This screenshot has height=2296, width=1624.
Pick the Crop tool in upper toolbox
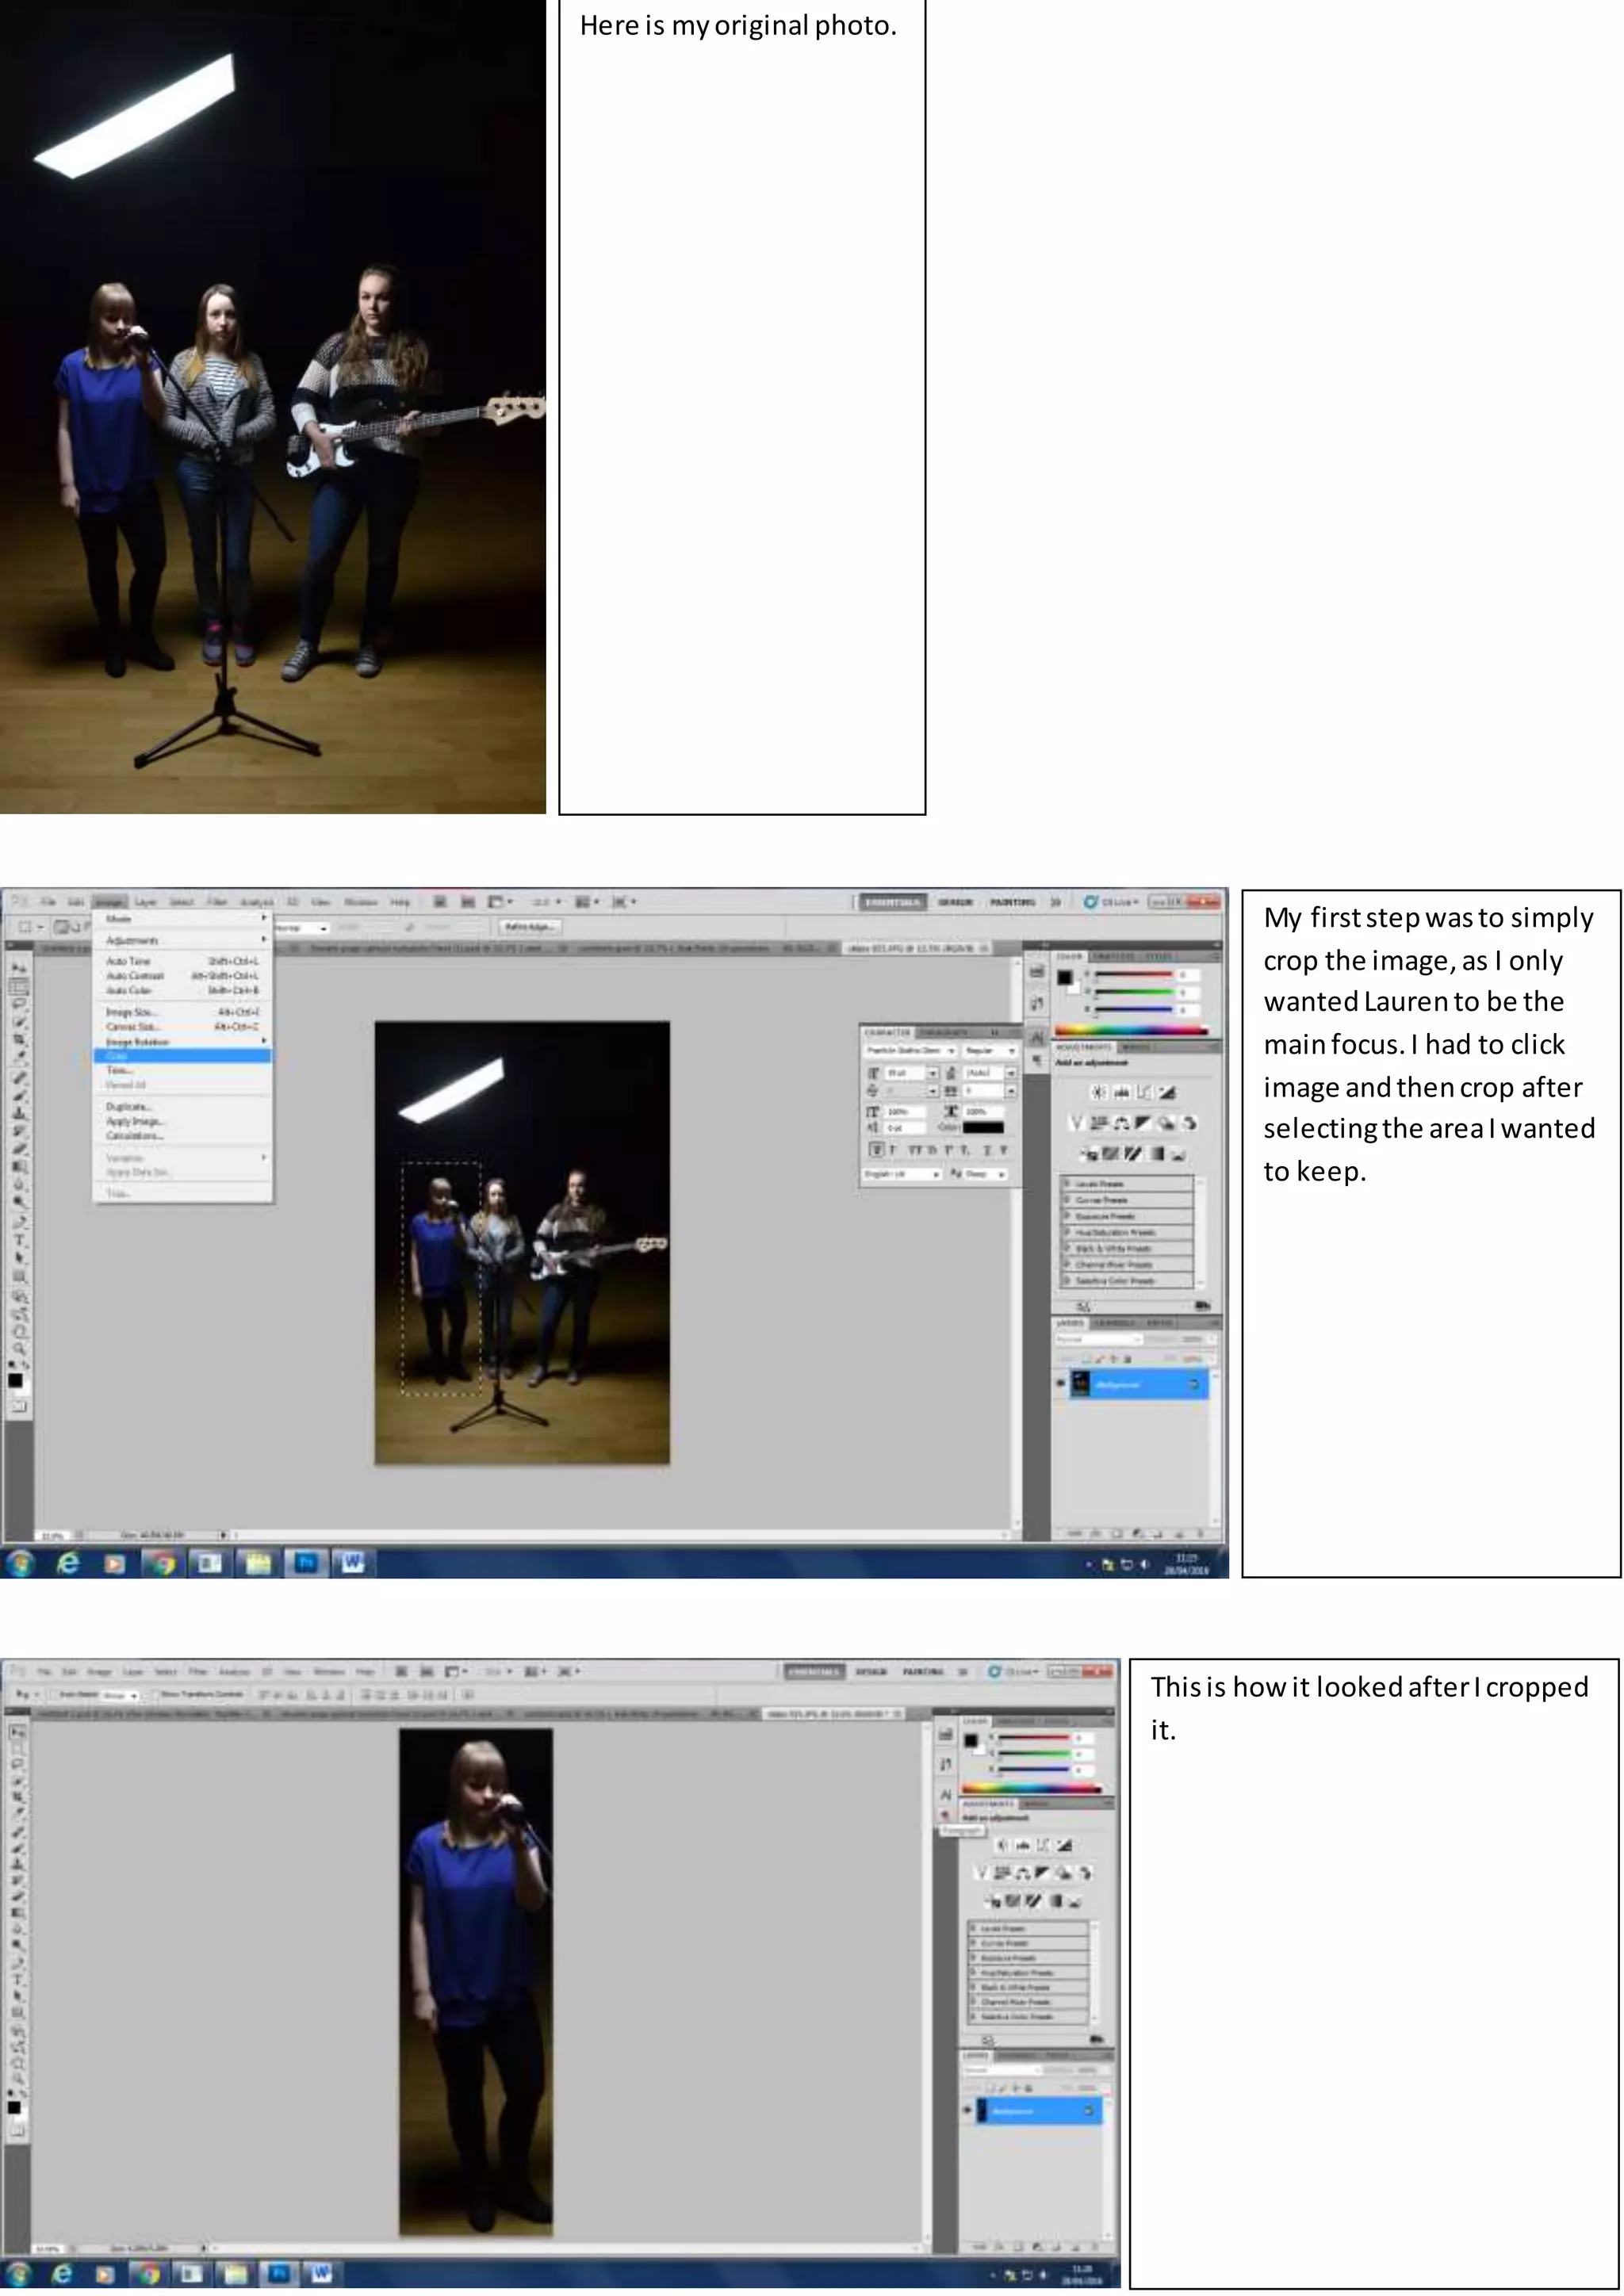click(x=19, y=1040)
